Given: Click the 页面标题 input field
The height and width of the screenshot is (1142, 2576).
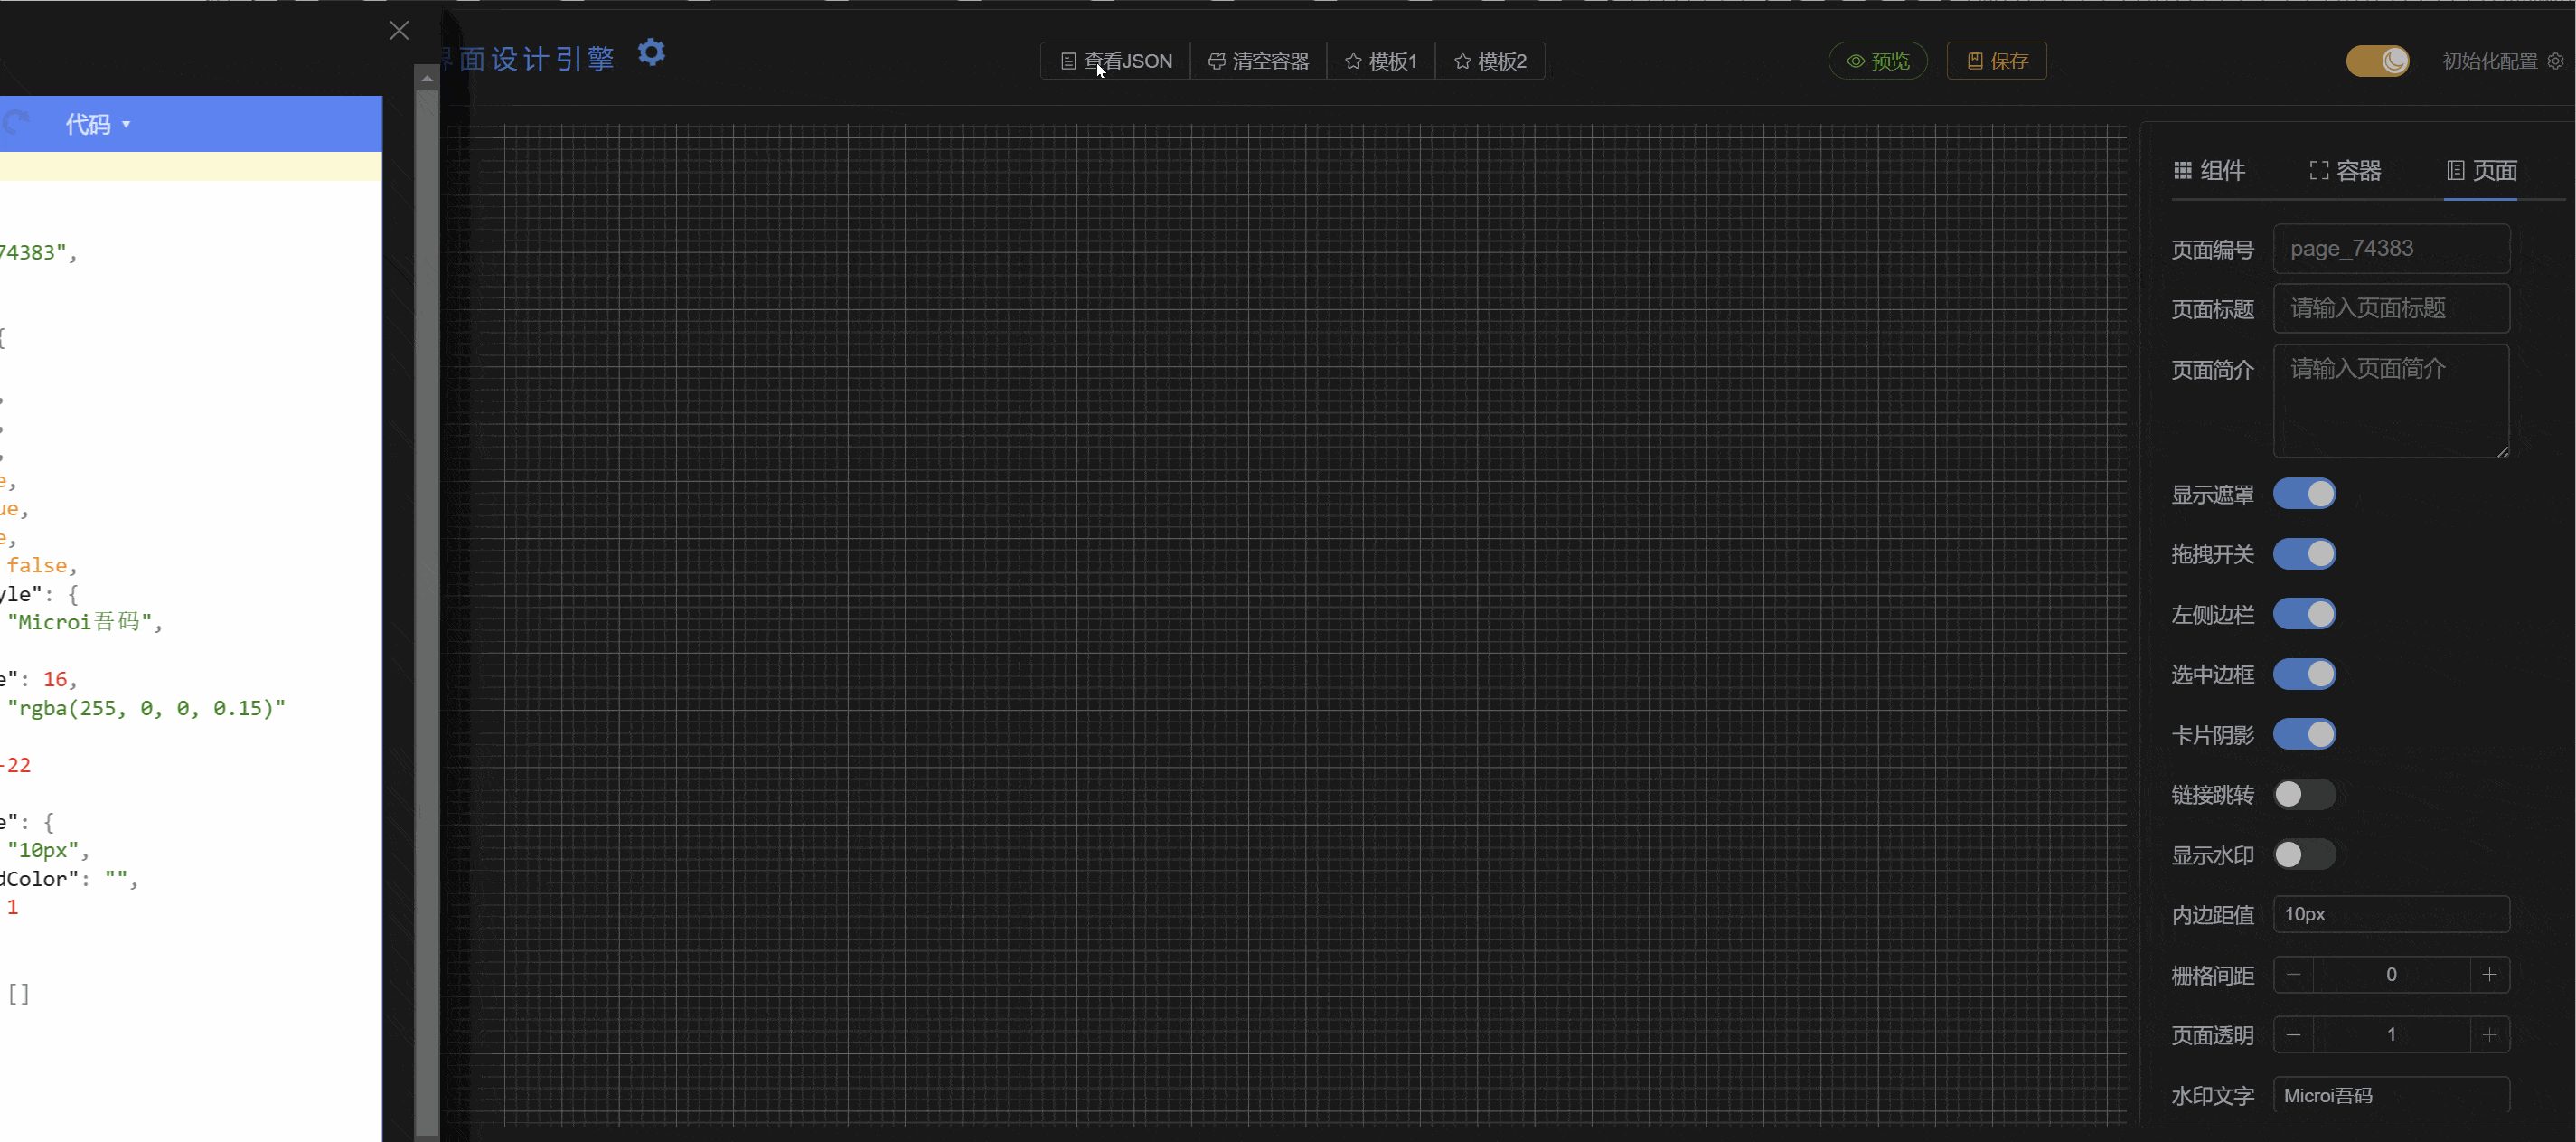Looking at the screenshot, I should pyautogui.click(x=2390, y=309).
